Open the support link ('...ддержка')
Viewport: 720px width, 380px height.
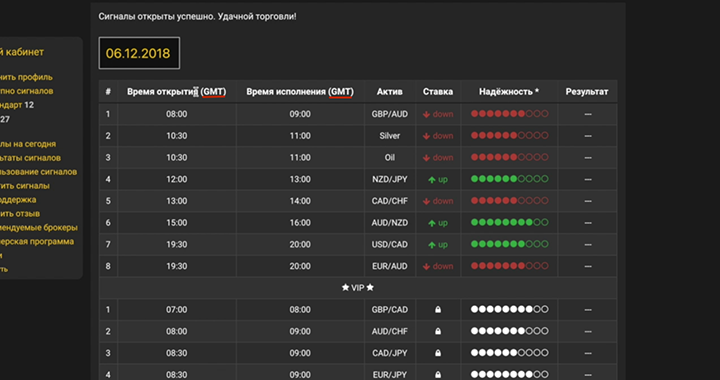[18, 200]
